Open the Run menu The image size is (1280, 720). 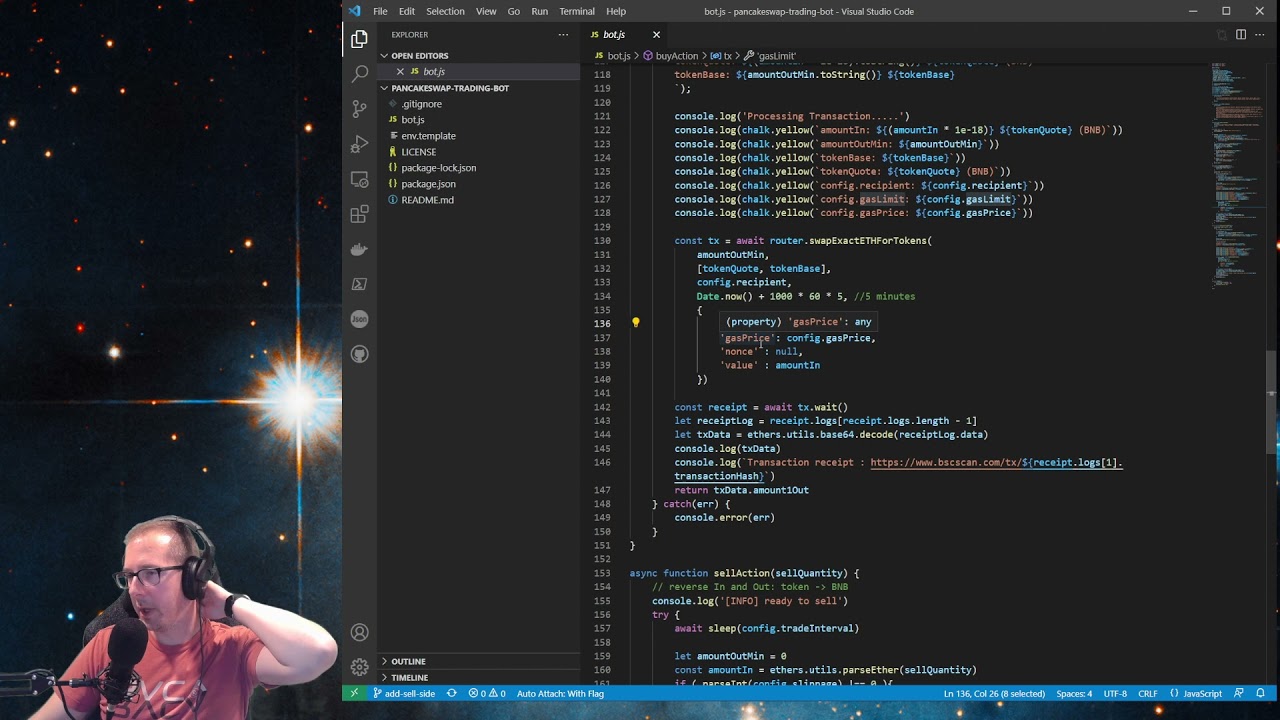coord(540,11)
